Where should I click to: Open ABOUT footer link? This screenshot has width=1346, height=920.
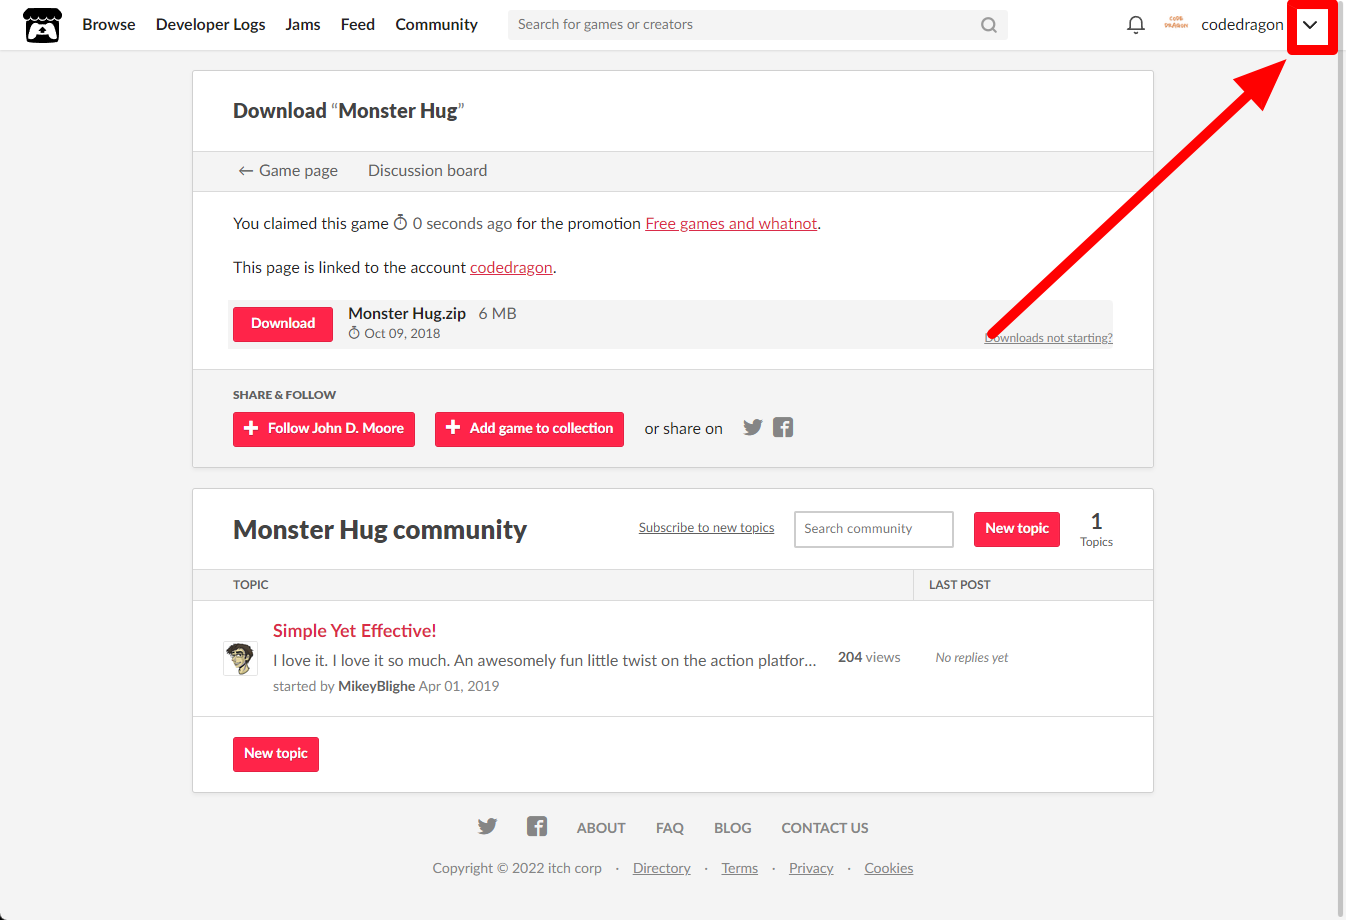(x=601, y=828)
